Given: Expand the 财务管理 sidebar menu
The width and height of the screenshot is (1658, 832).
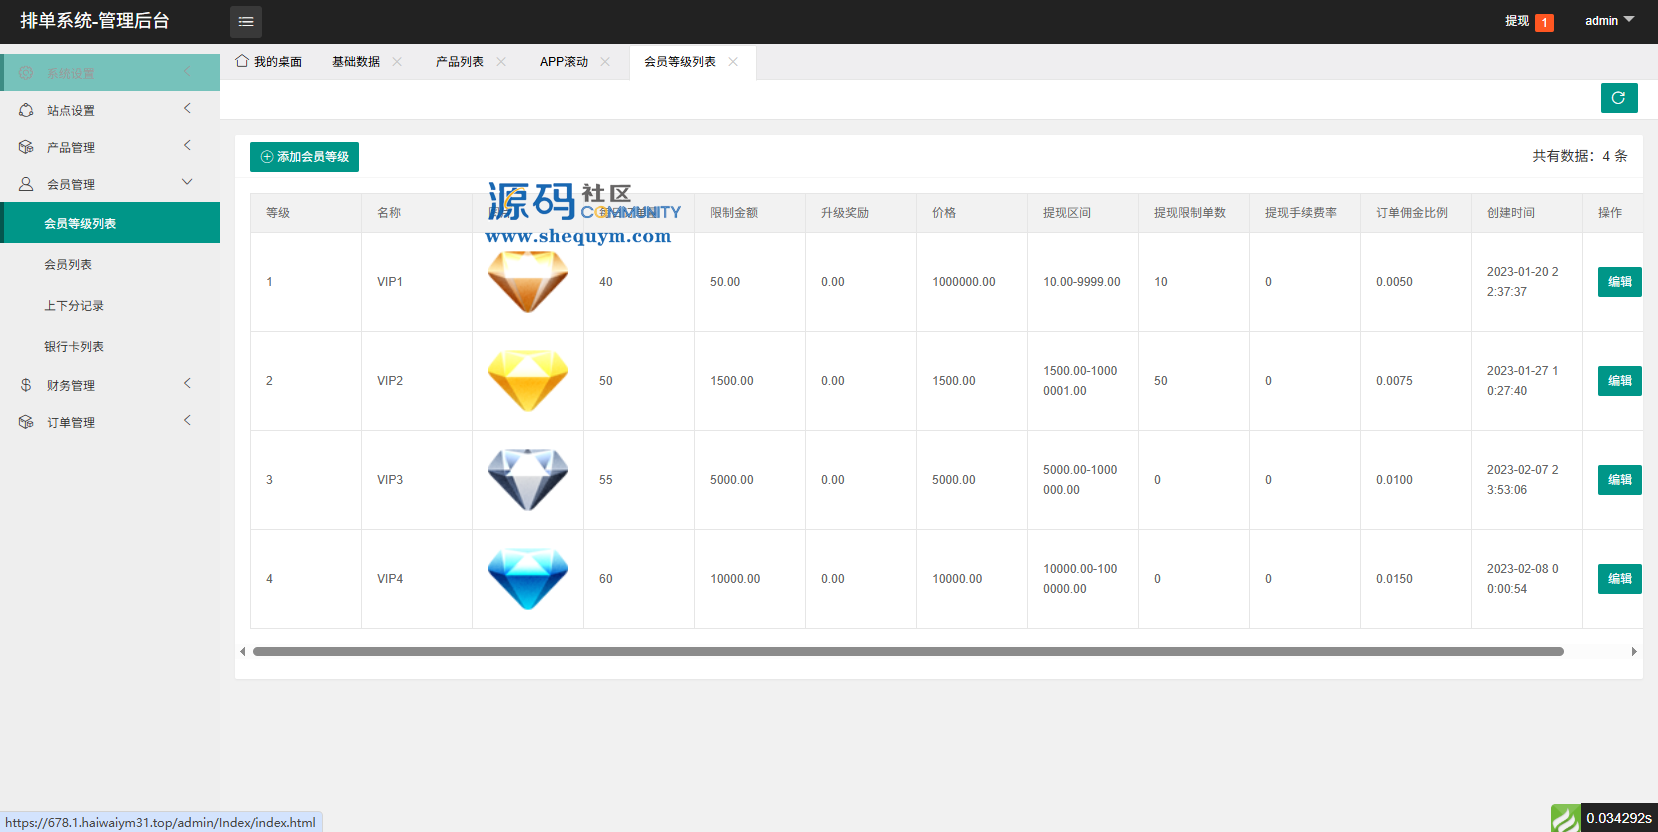Looking at the screenshot, I should pos(110,385).
